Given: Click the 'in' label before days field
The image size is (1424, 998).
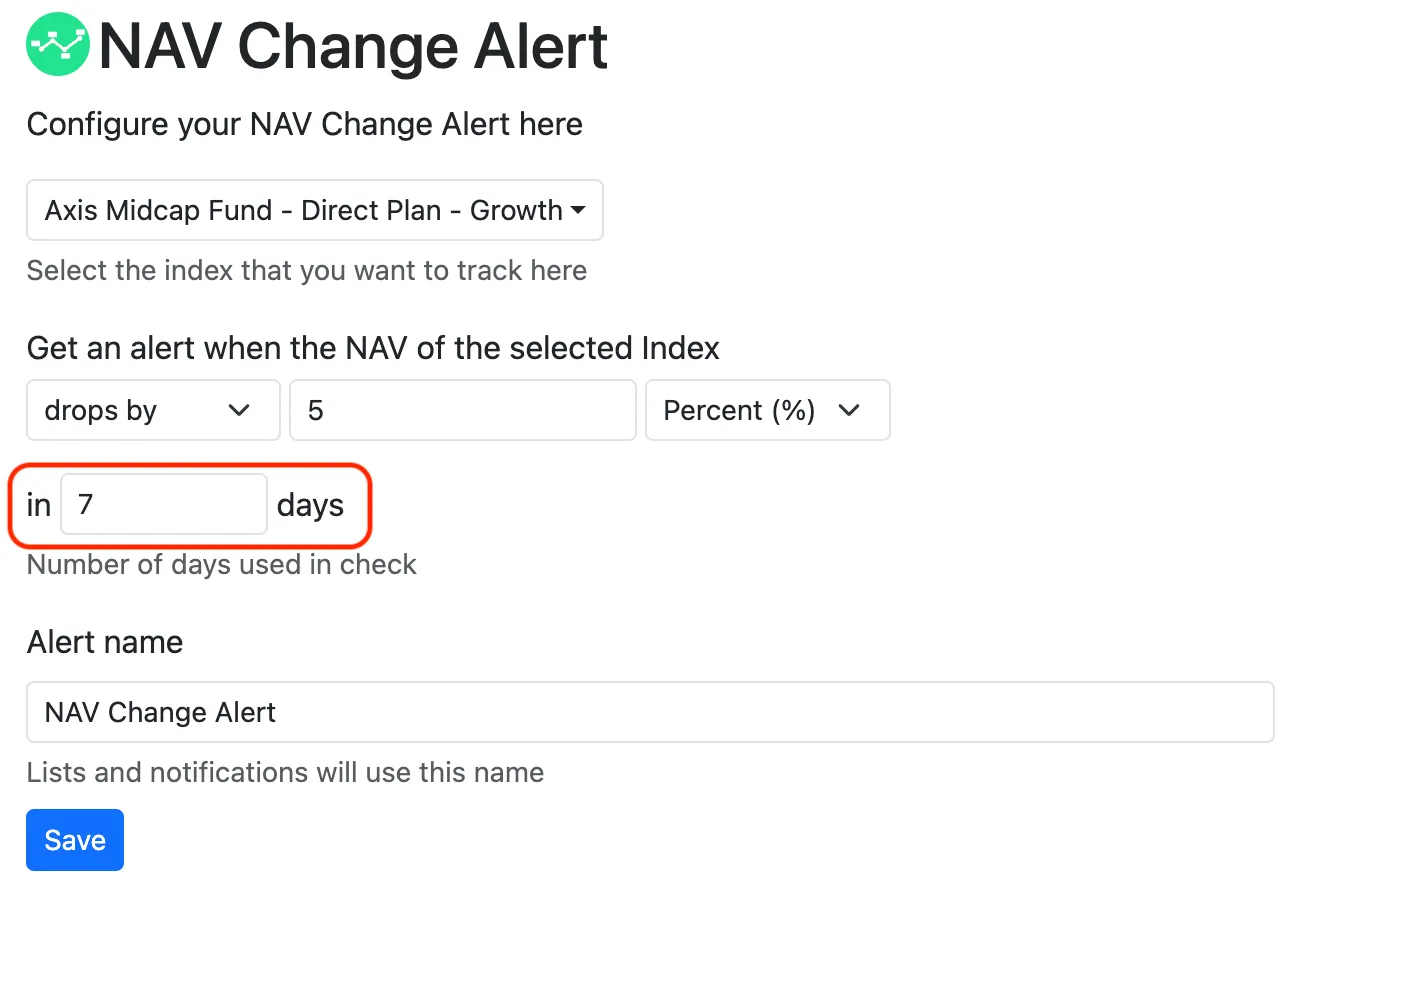Looking at the screenshot, I should click(x=39, y=505).
